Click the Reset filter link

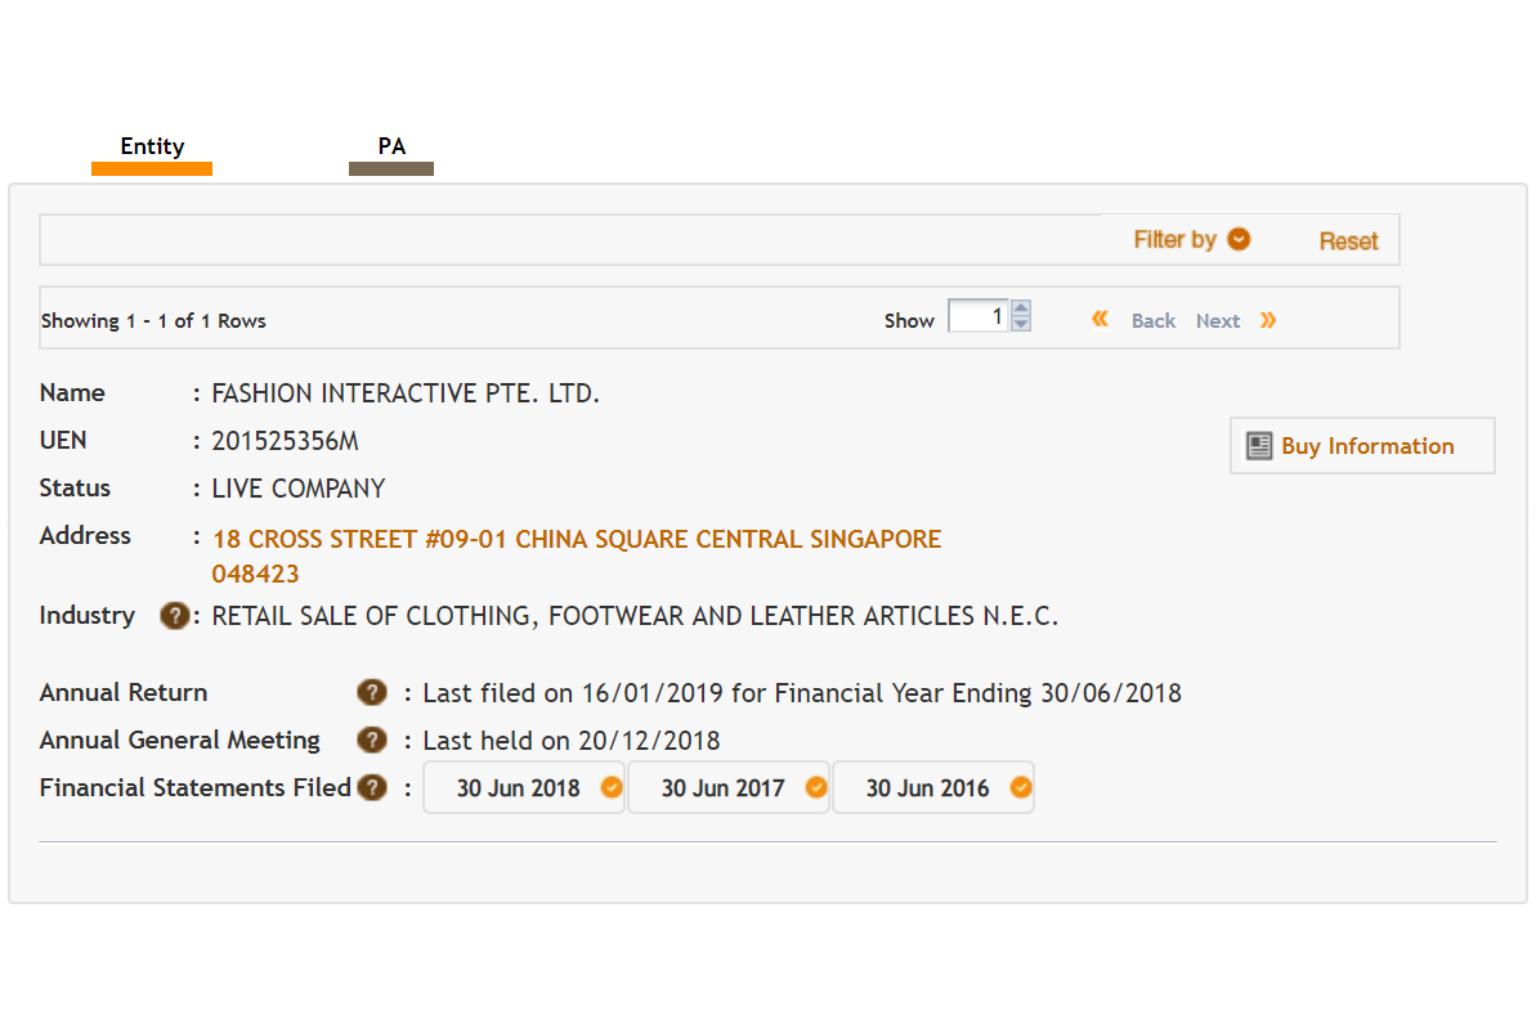1347,241
